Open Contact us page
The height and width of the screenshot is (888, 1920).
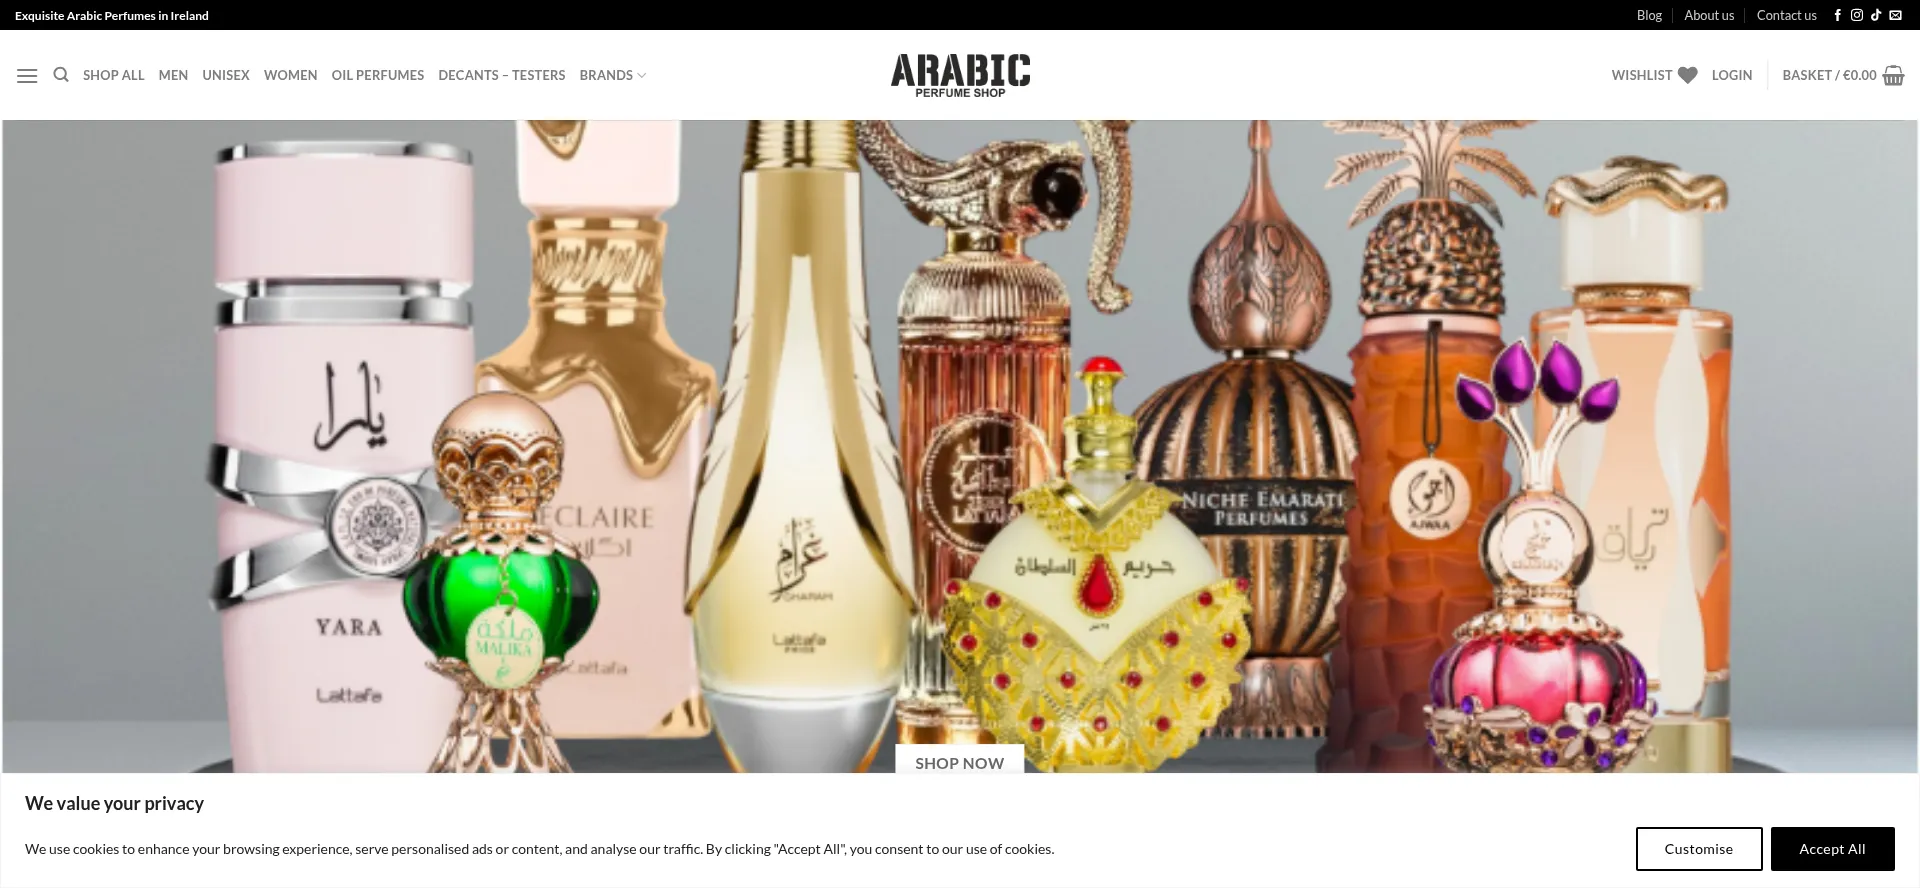click(x=1787, y=15)
